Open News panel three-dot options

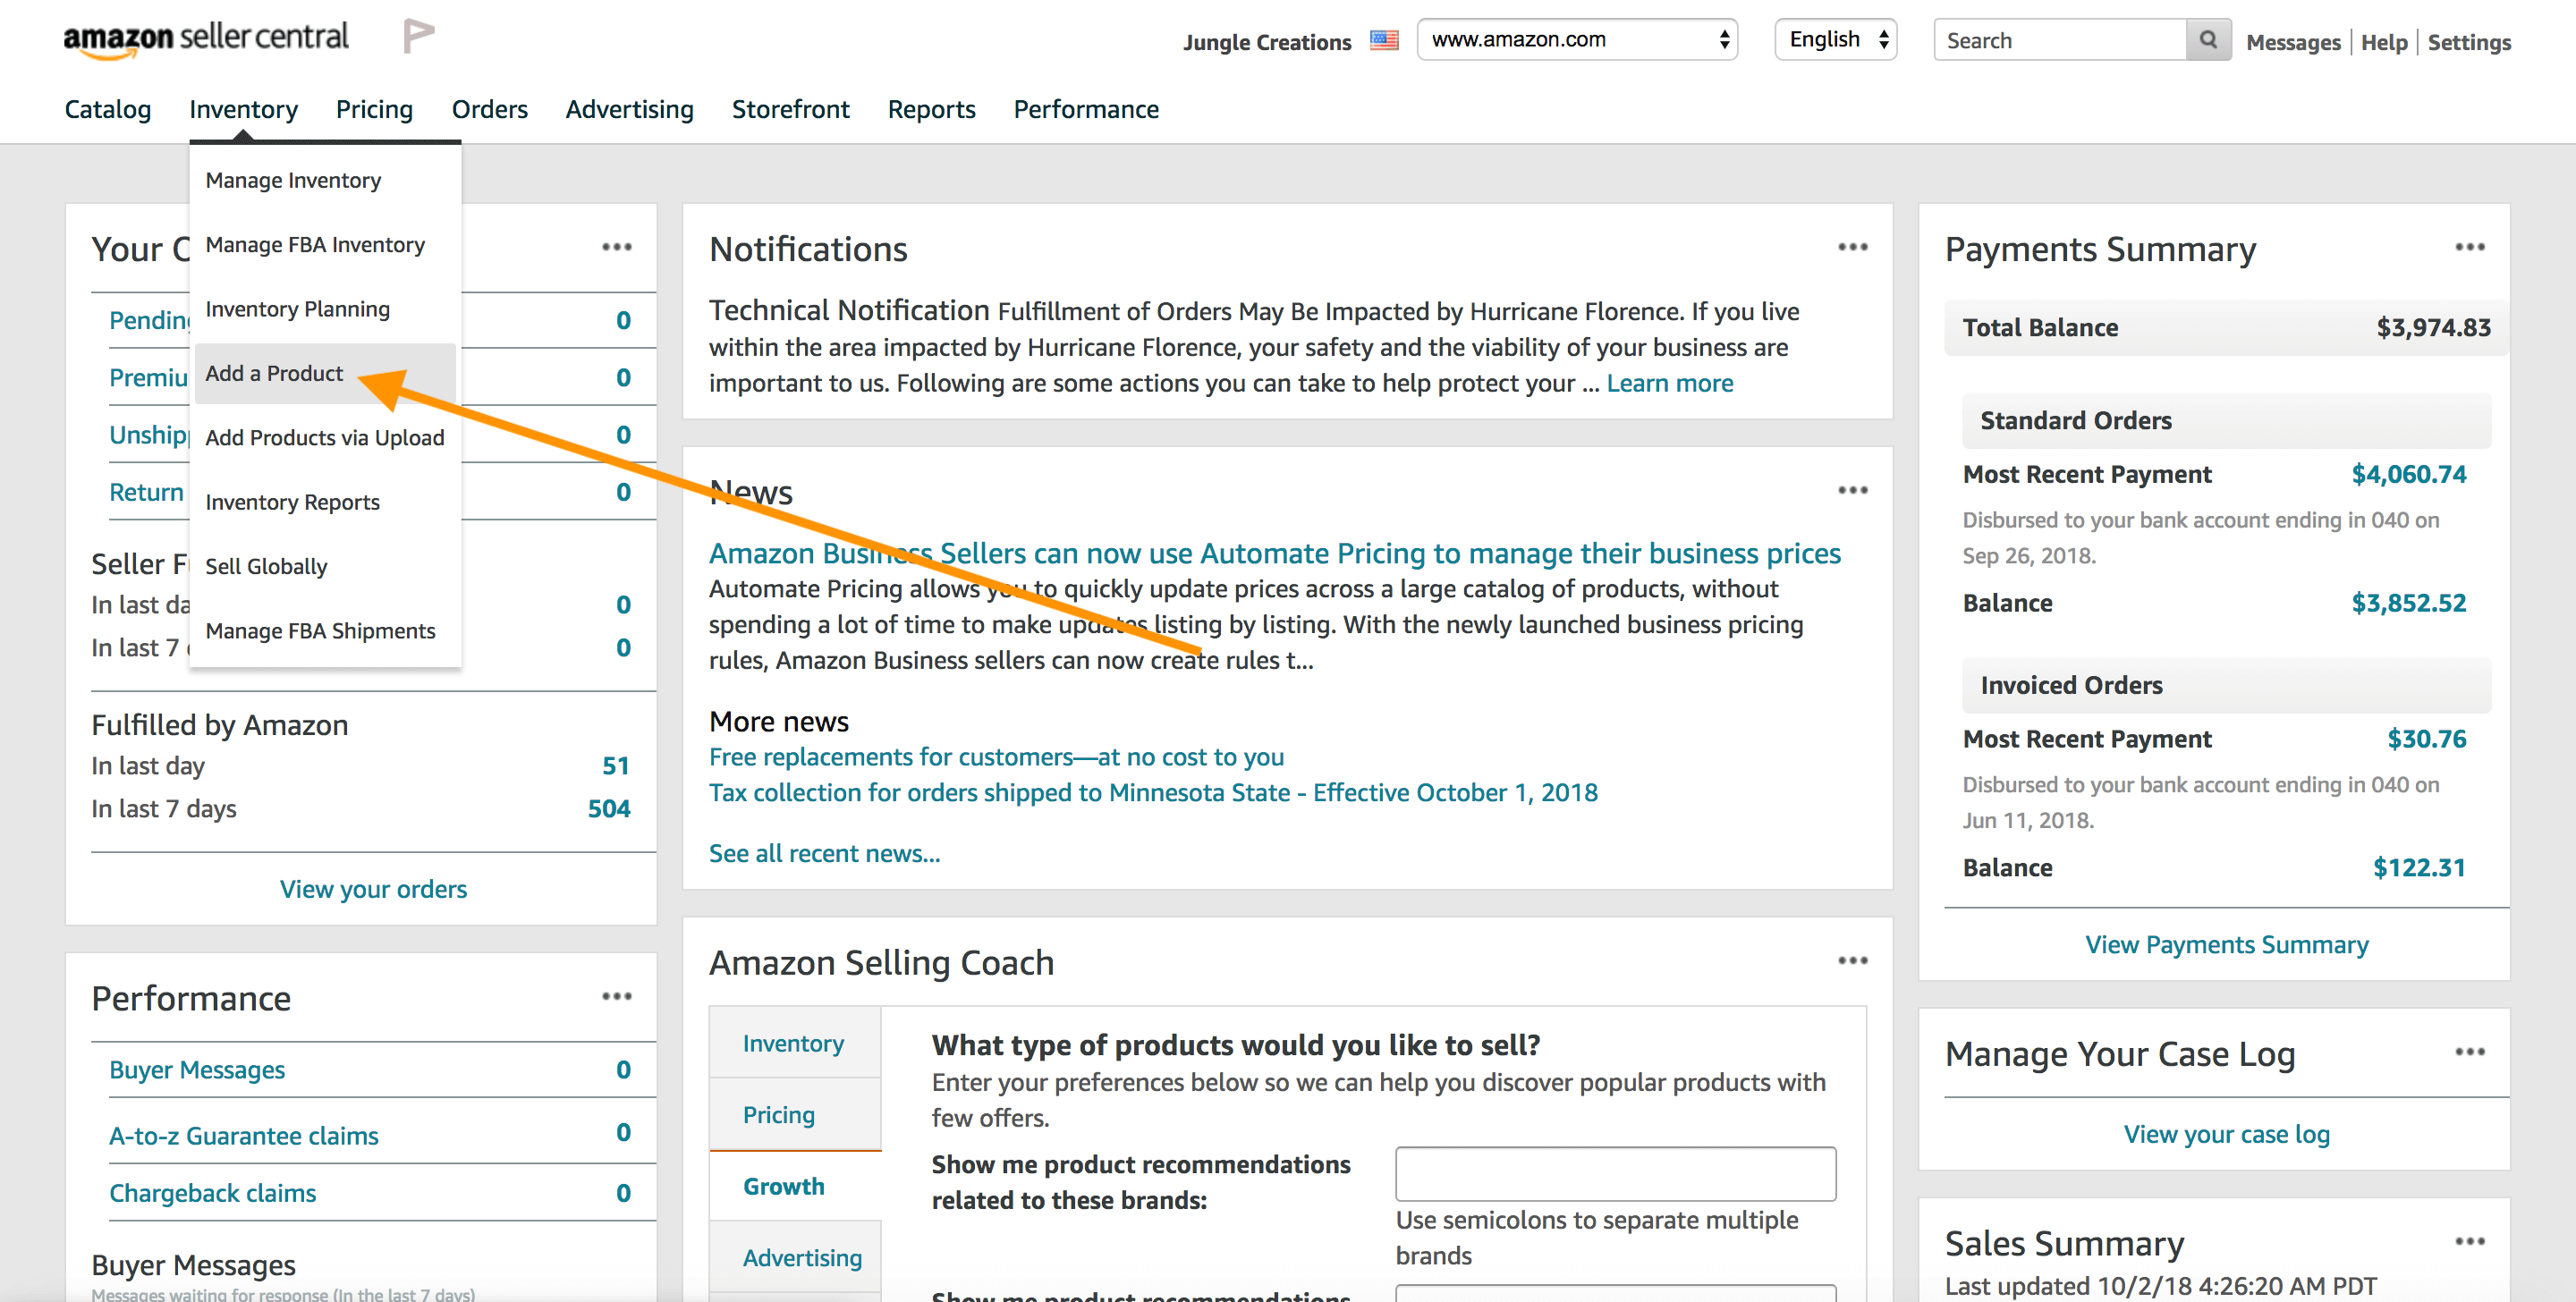[x=1852, y=490]
